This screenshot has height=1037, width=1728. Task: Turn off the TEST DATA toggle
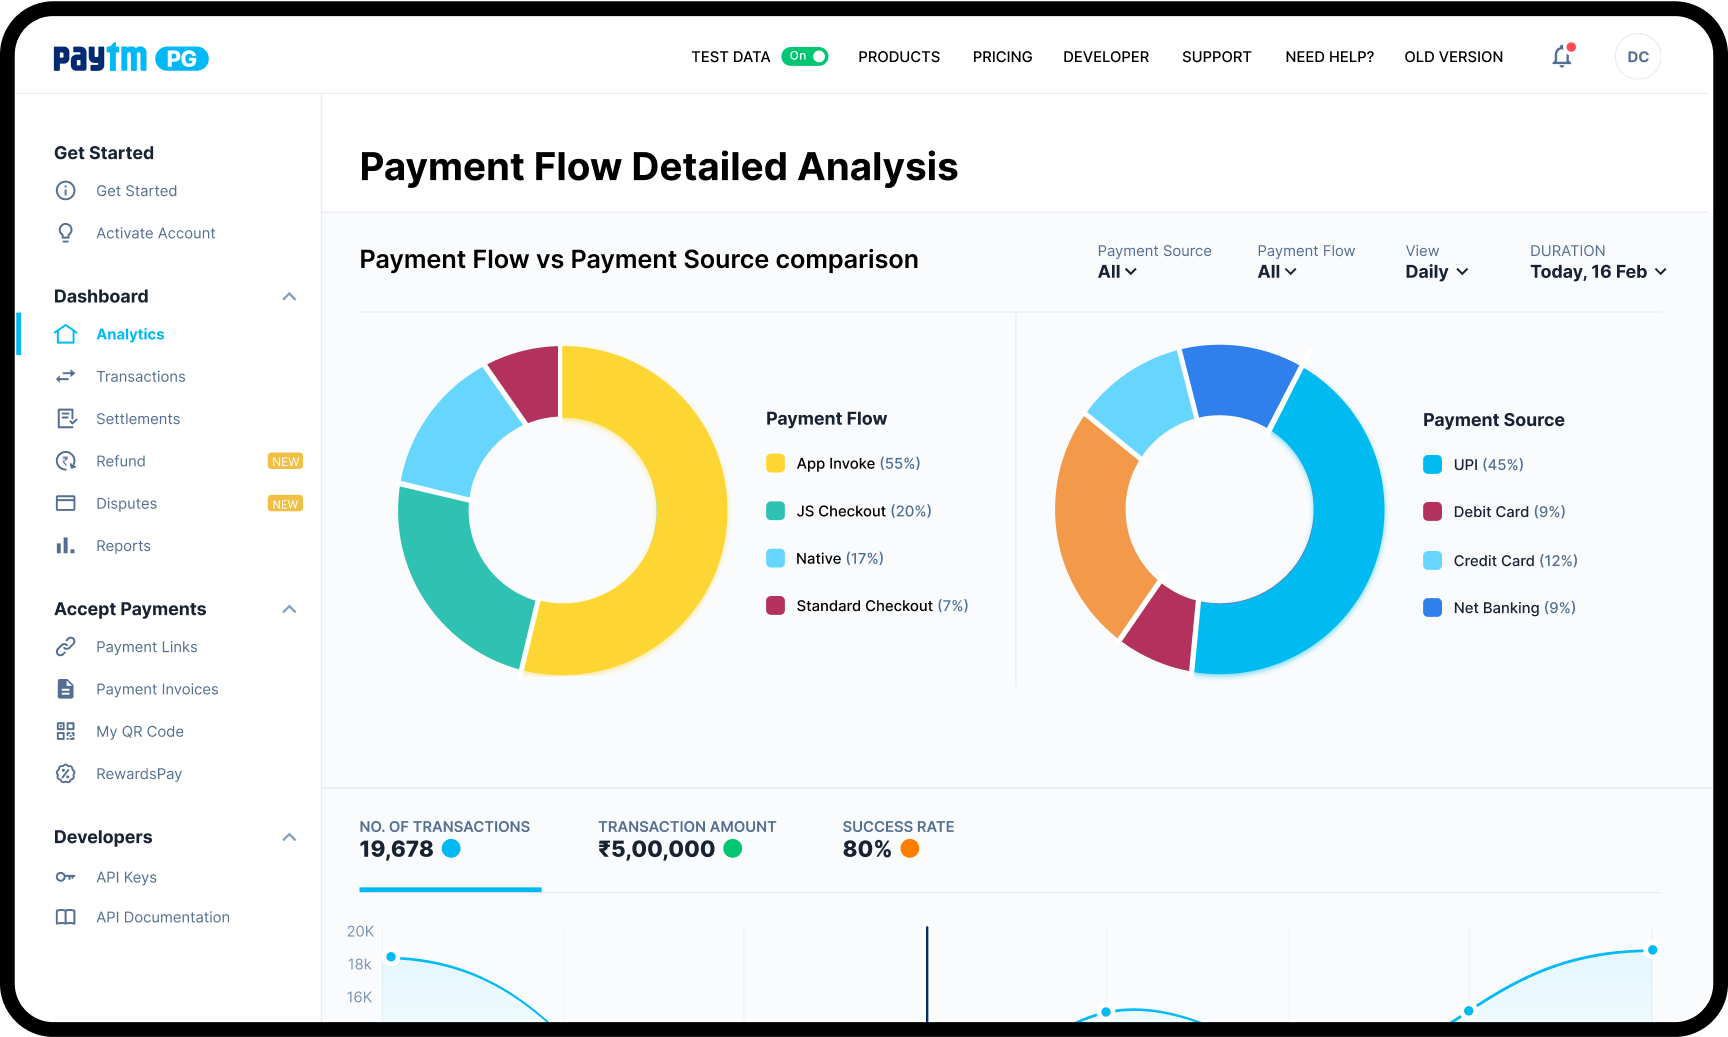pyautogui.click(x=806, y=56)
